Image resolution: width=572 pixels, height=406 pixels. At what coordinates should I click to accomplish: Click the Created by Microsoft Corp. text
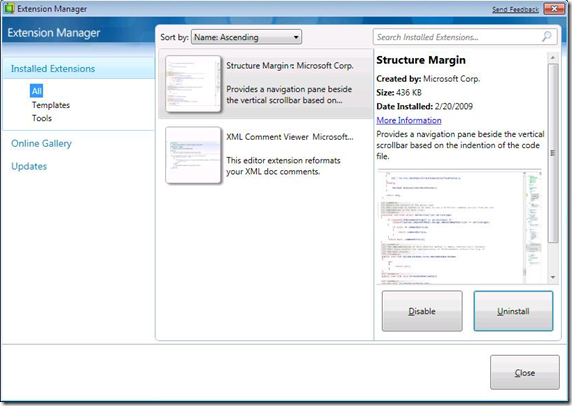pos(428,79)
